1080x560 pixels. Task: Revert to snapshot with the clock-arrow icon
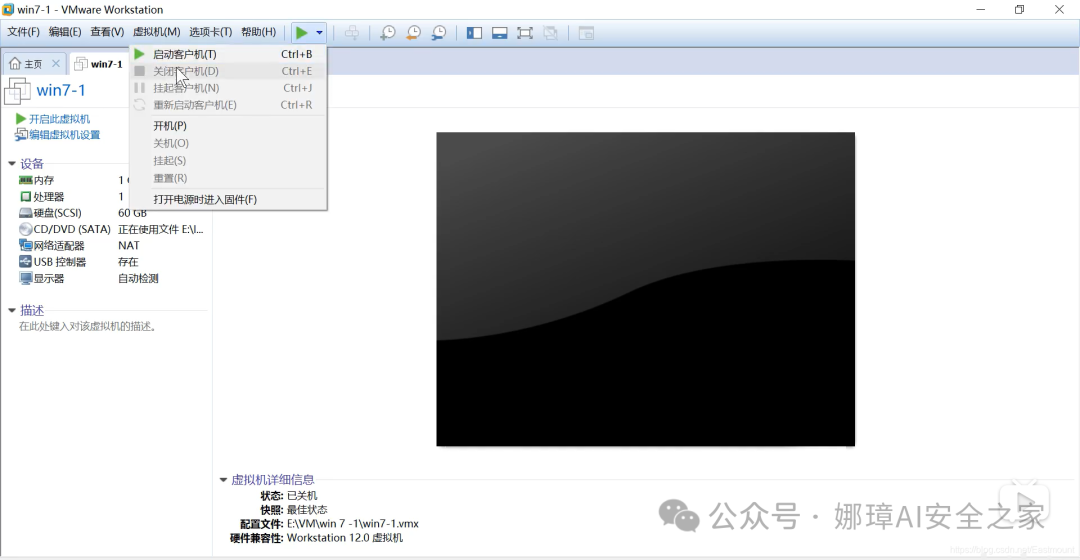413,32
